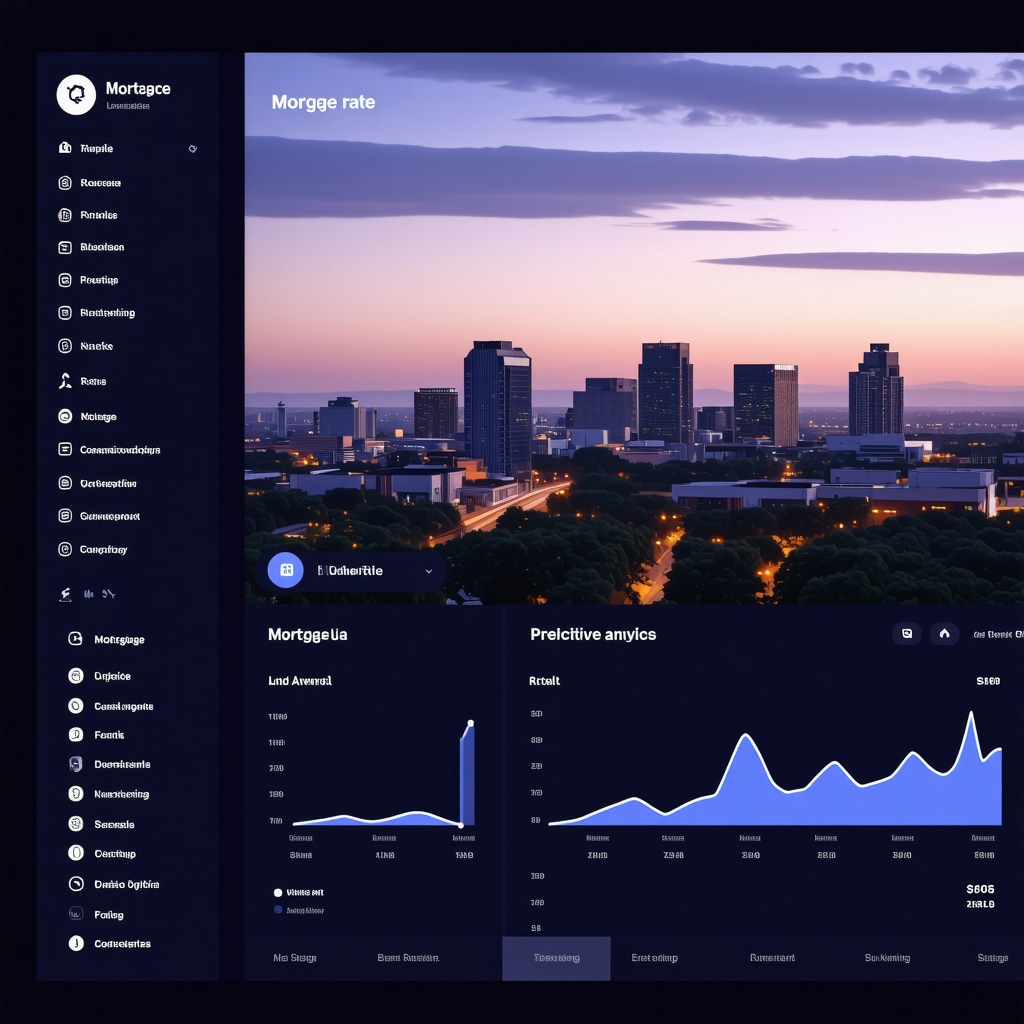Select the 'Bam Rauain.' bottom tab

(x=408, y=958)
